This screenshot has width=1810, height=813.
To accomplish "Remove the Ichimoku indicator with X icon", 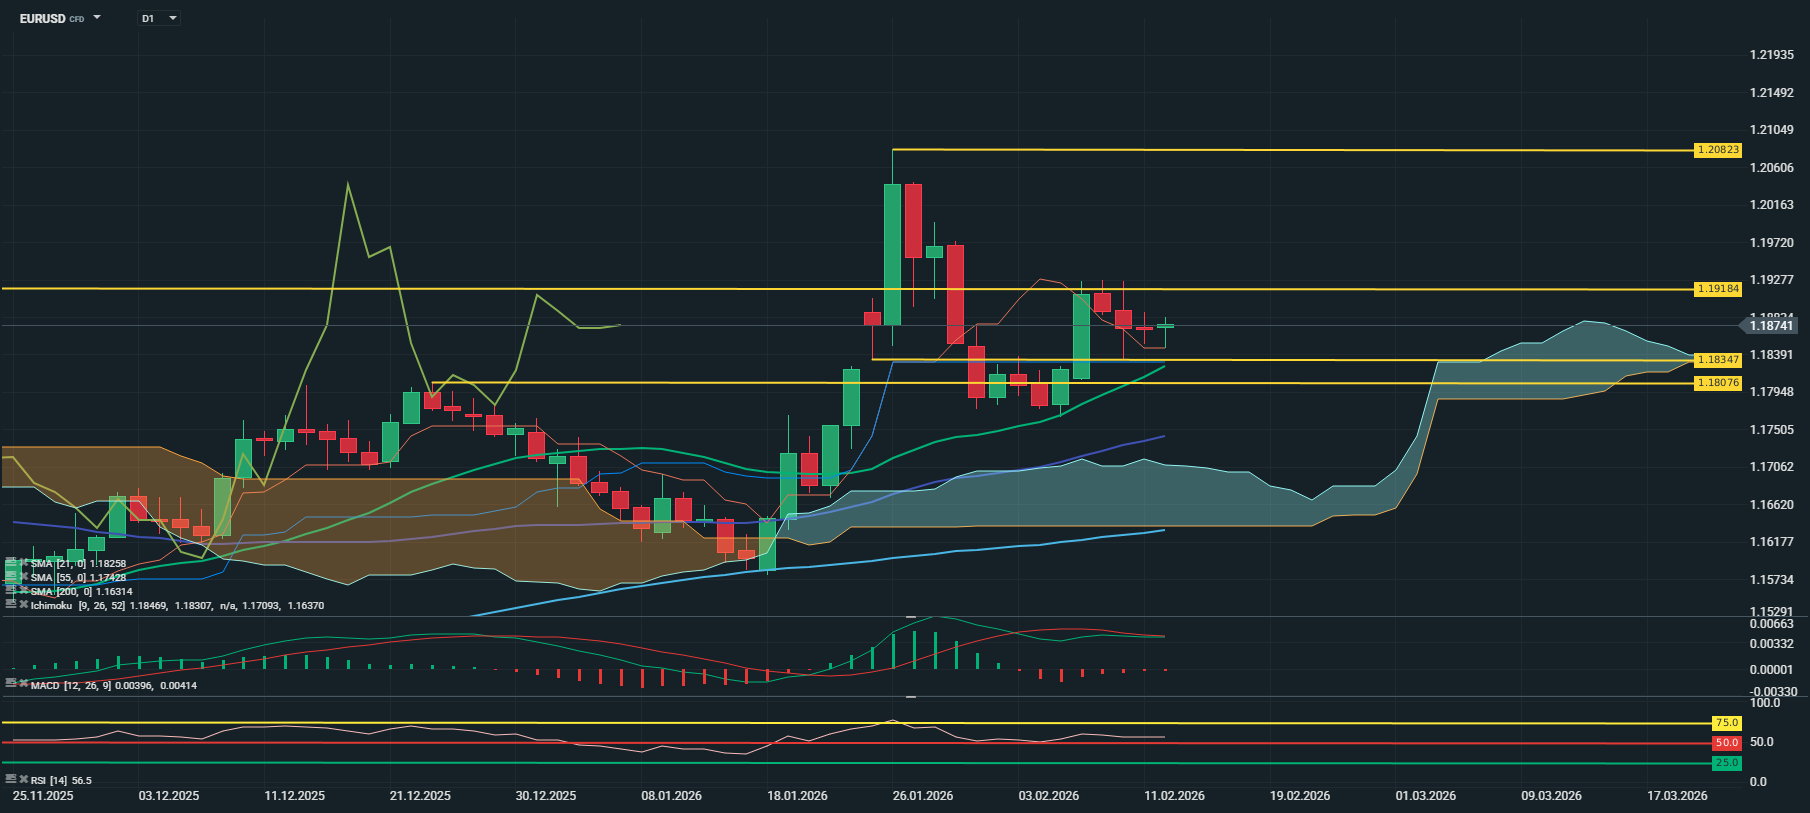I will [x=23, y=605].
